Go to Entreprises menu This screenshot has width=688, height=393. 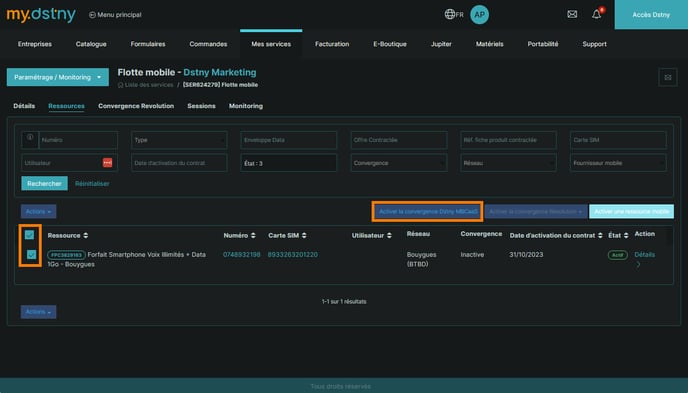coord(35,44)
